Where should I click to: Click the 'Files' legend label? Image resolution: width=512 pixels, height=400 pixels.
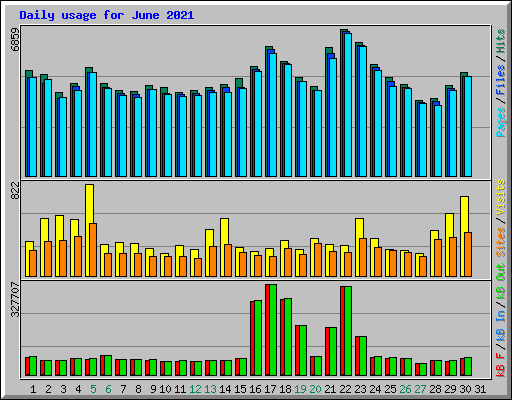coord(501,80)
